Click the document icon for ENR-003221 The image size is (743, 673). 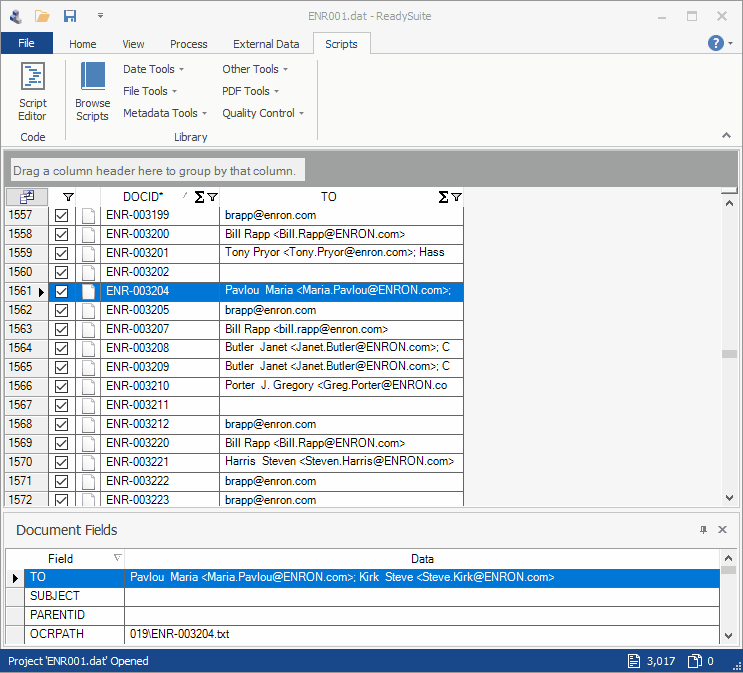(x=88, y=462)
